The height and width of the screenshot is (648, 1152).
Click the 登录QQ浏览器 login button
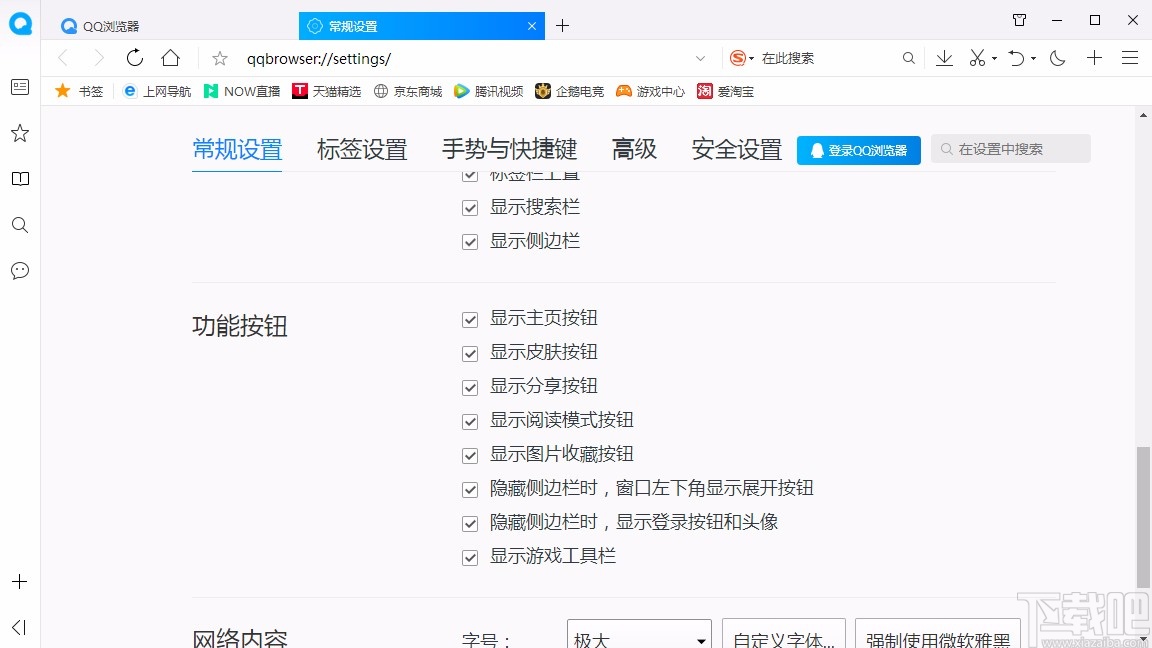[858, 150]
